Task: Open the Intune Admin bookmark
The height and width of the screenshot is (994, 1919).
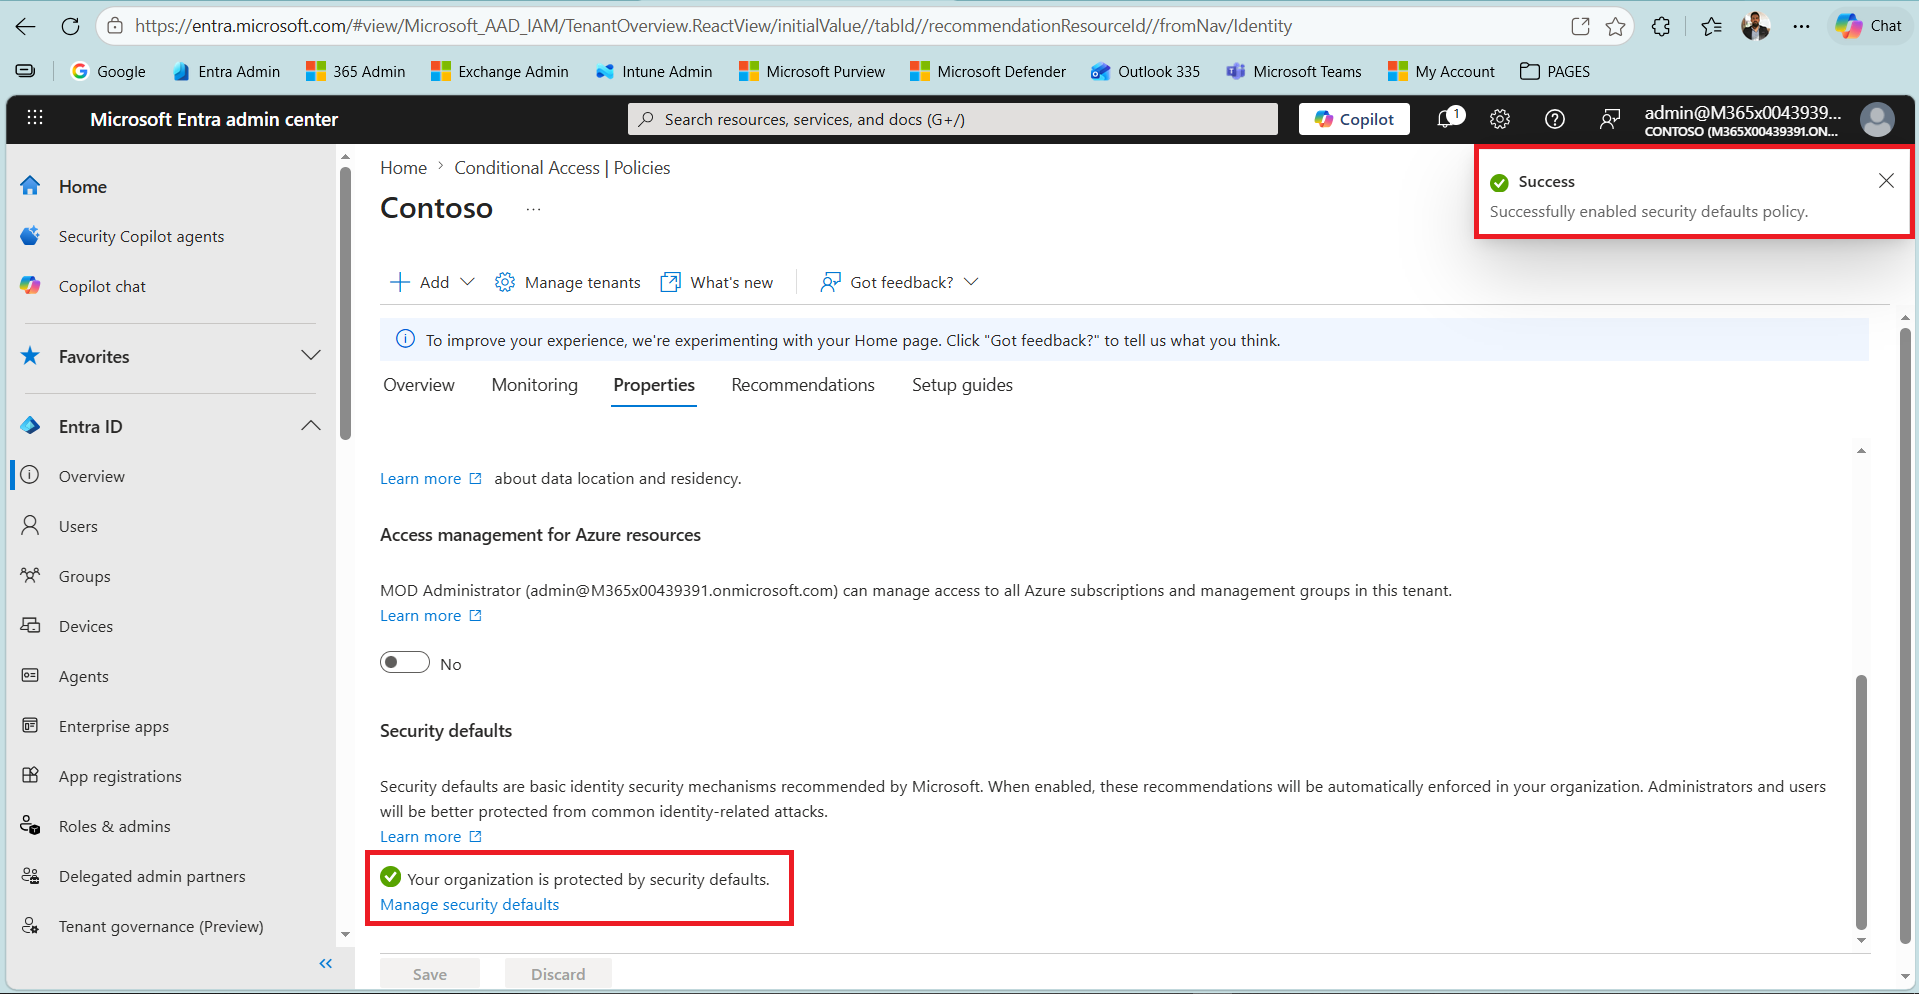Action: click(x=654, y=71)
